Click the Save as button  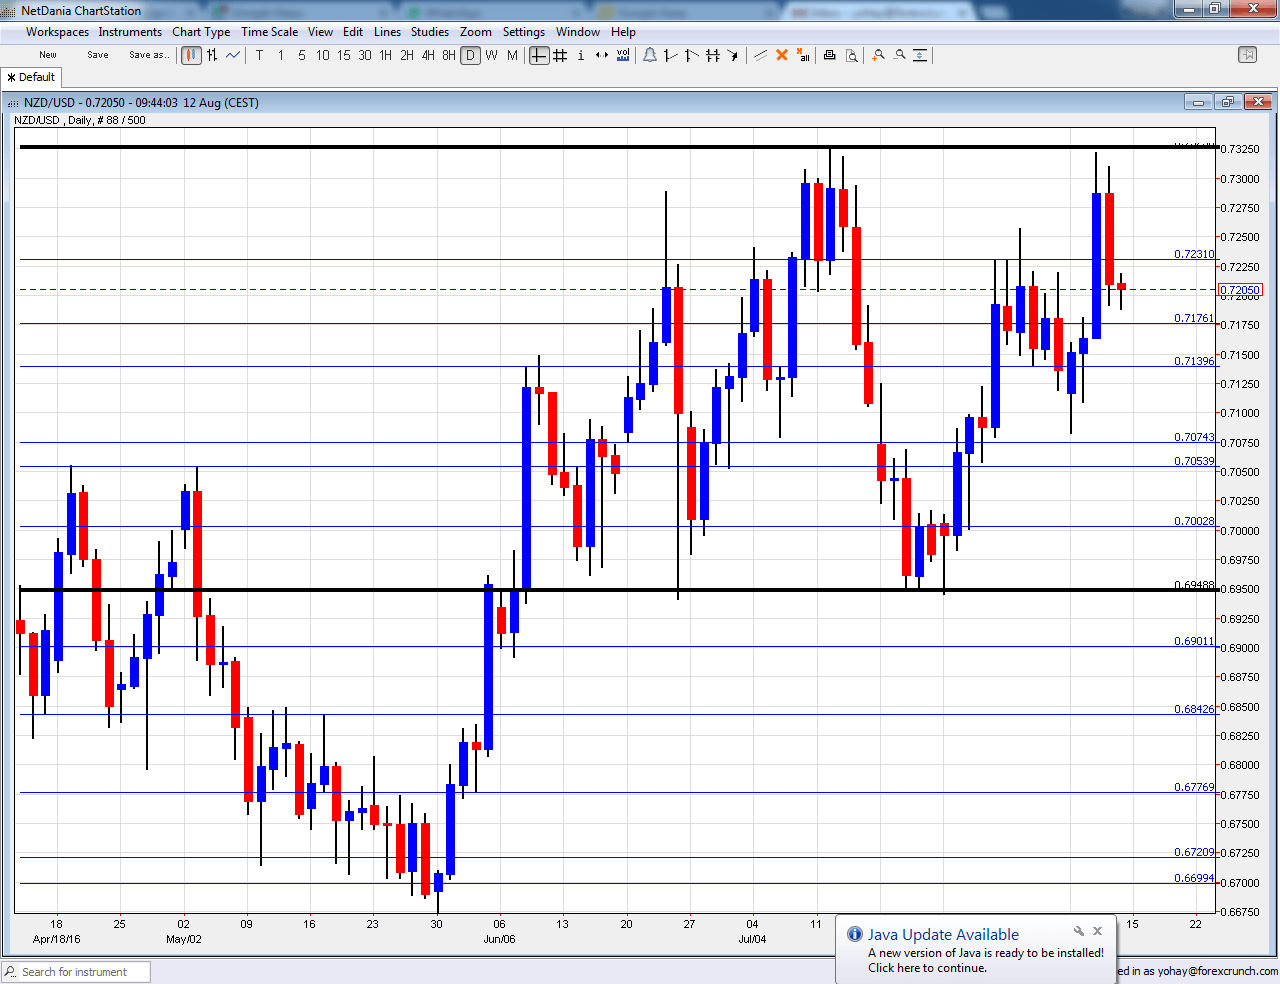click(x=149, y=55)
